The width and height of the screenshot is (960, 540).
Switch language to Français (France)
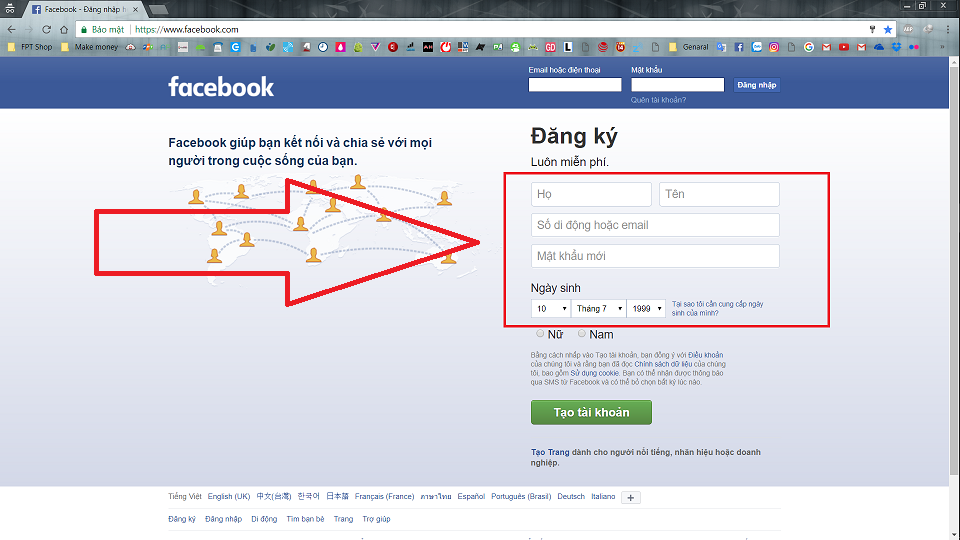(384, 497)
